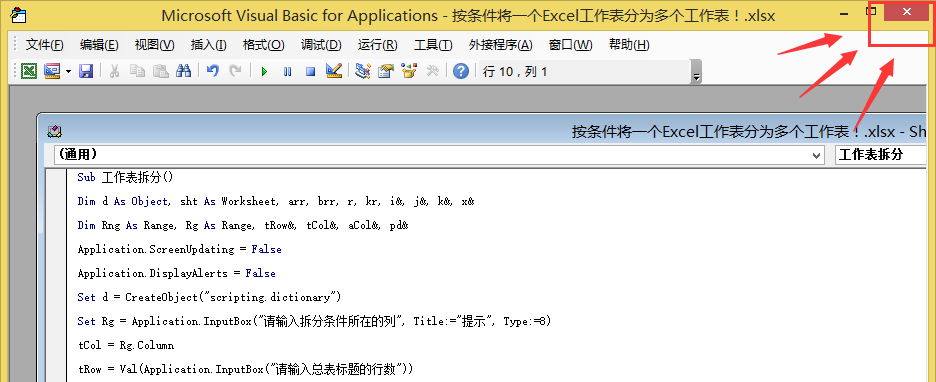This screenshot has height=382, width=936.
Task: Open the 编辑(E) menu
Action: click(x=99, y=45)
